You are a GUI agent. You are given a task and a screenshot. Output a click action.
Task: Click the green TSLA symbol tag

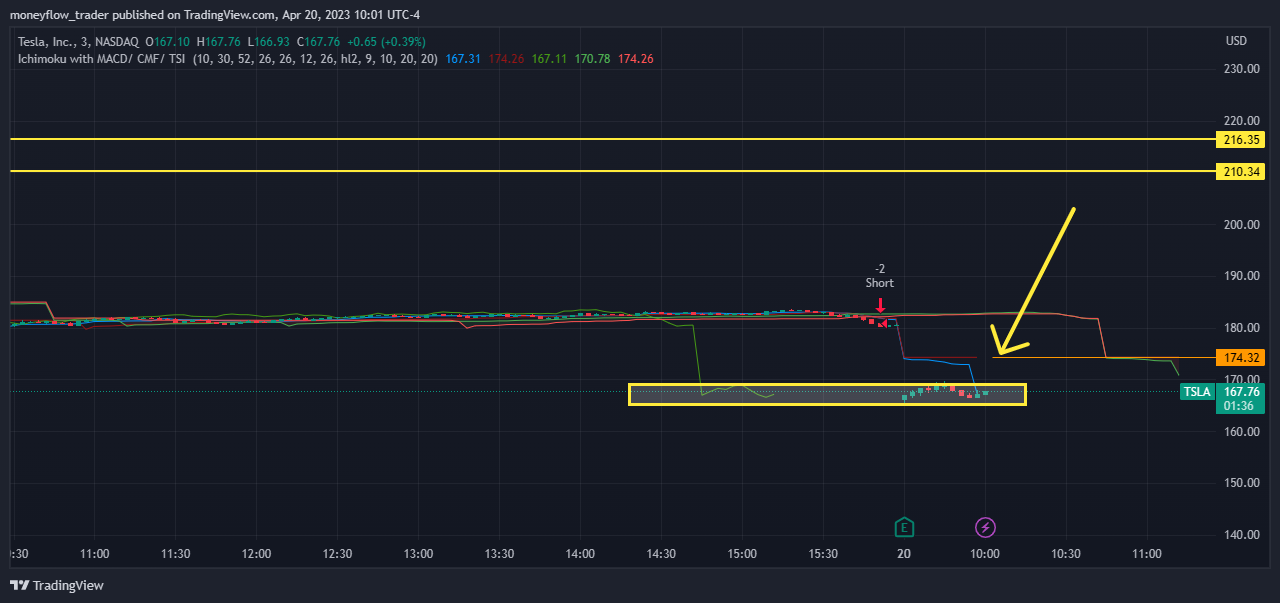pyautogui.click(x=1197, y=392)
